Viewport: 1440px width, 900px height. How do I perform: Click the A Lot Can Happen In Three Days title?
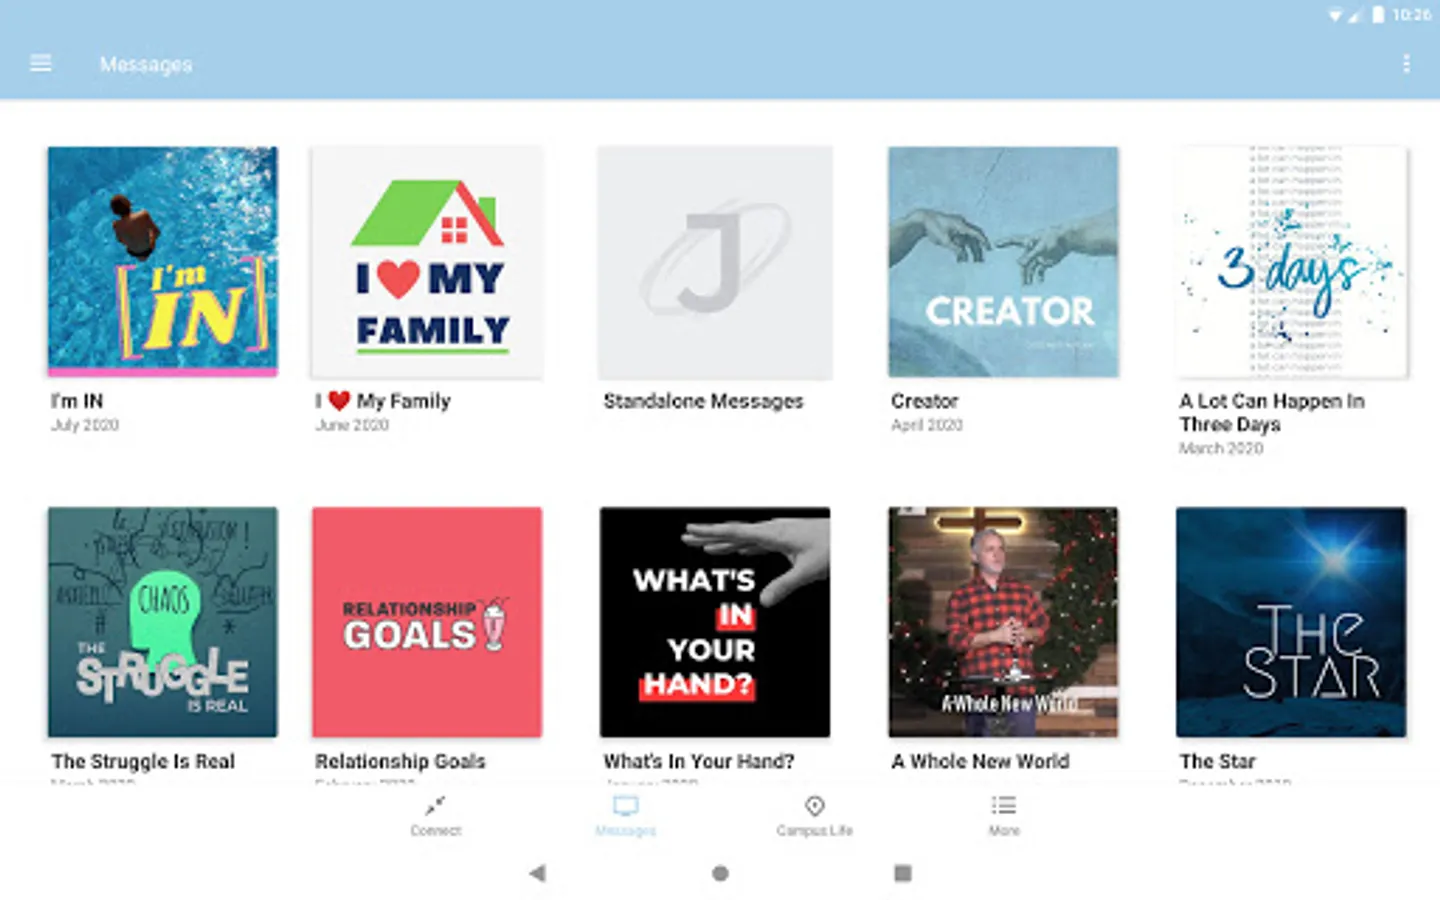(x=1272, y=412)
